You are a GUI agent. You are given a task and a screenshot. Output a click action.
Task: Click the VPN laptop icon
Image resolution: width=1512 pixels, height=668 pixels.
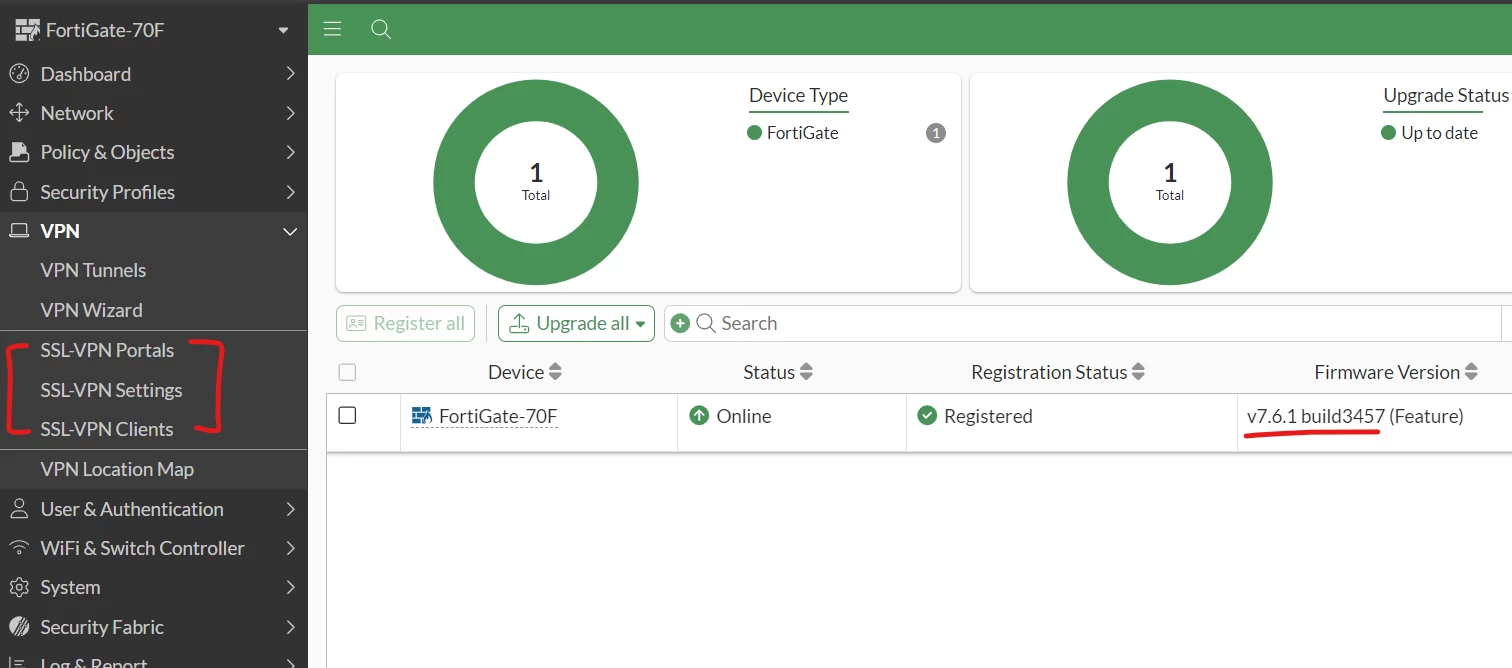[18, 231]
